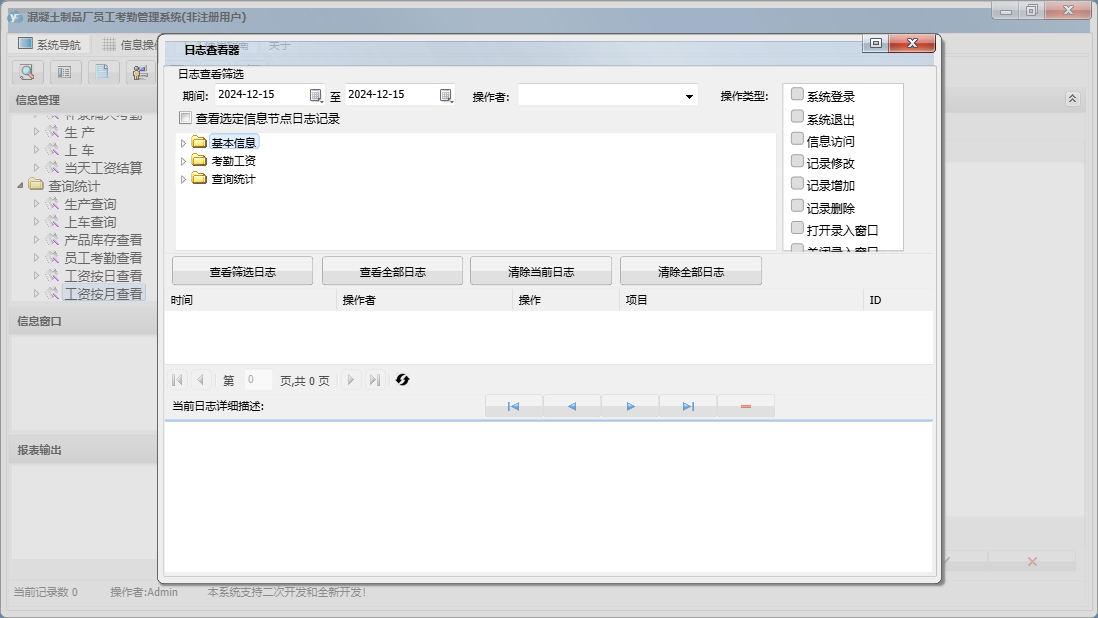The image size is (1098, 618).
Task: Maximize the 日志查看器 dialog
Action: pos(875,43)
